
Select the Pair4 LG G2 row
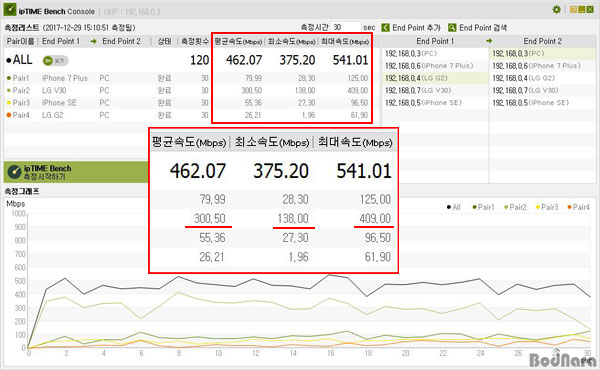(x=107, y=115)
